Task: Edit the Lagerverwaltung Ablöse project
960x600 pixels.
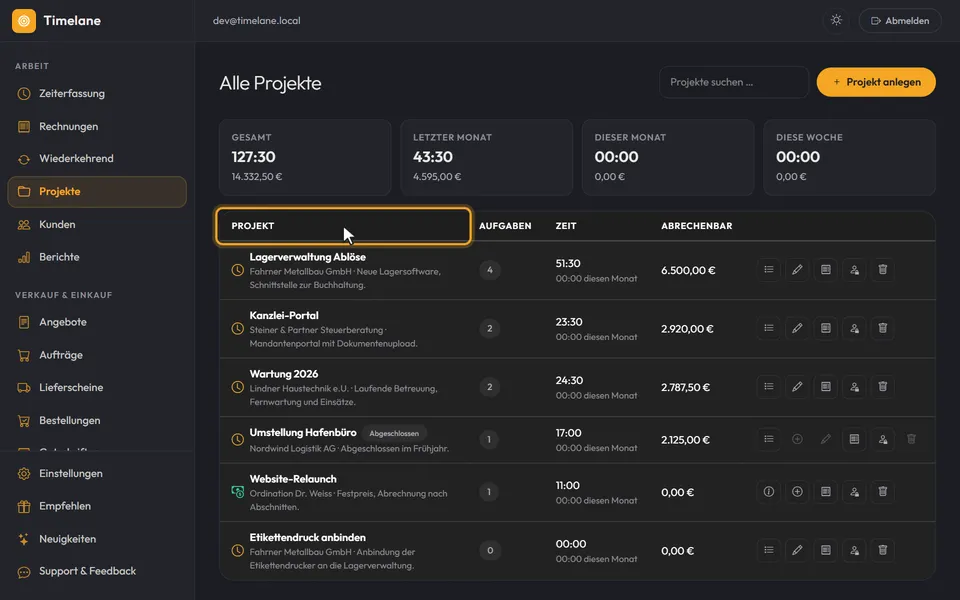Action: (797, 269)
